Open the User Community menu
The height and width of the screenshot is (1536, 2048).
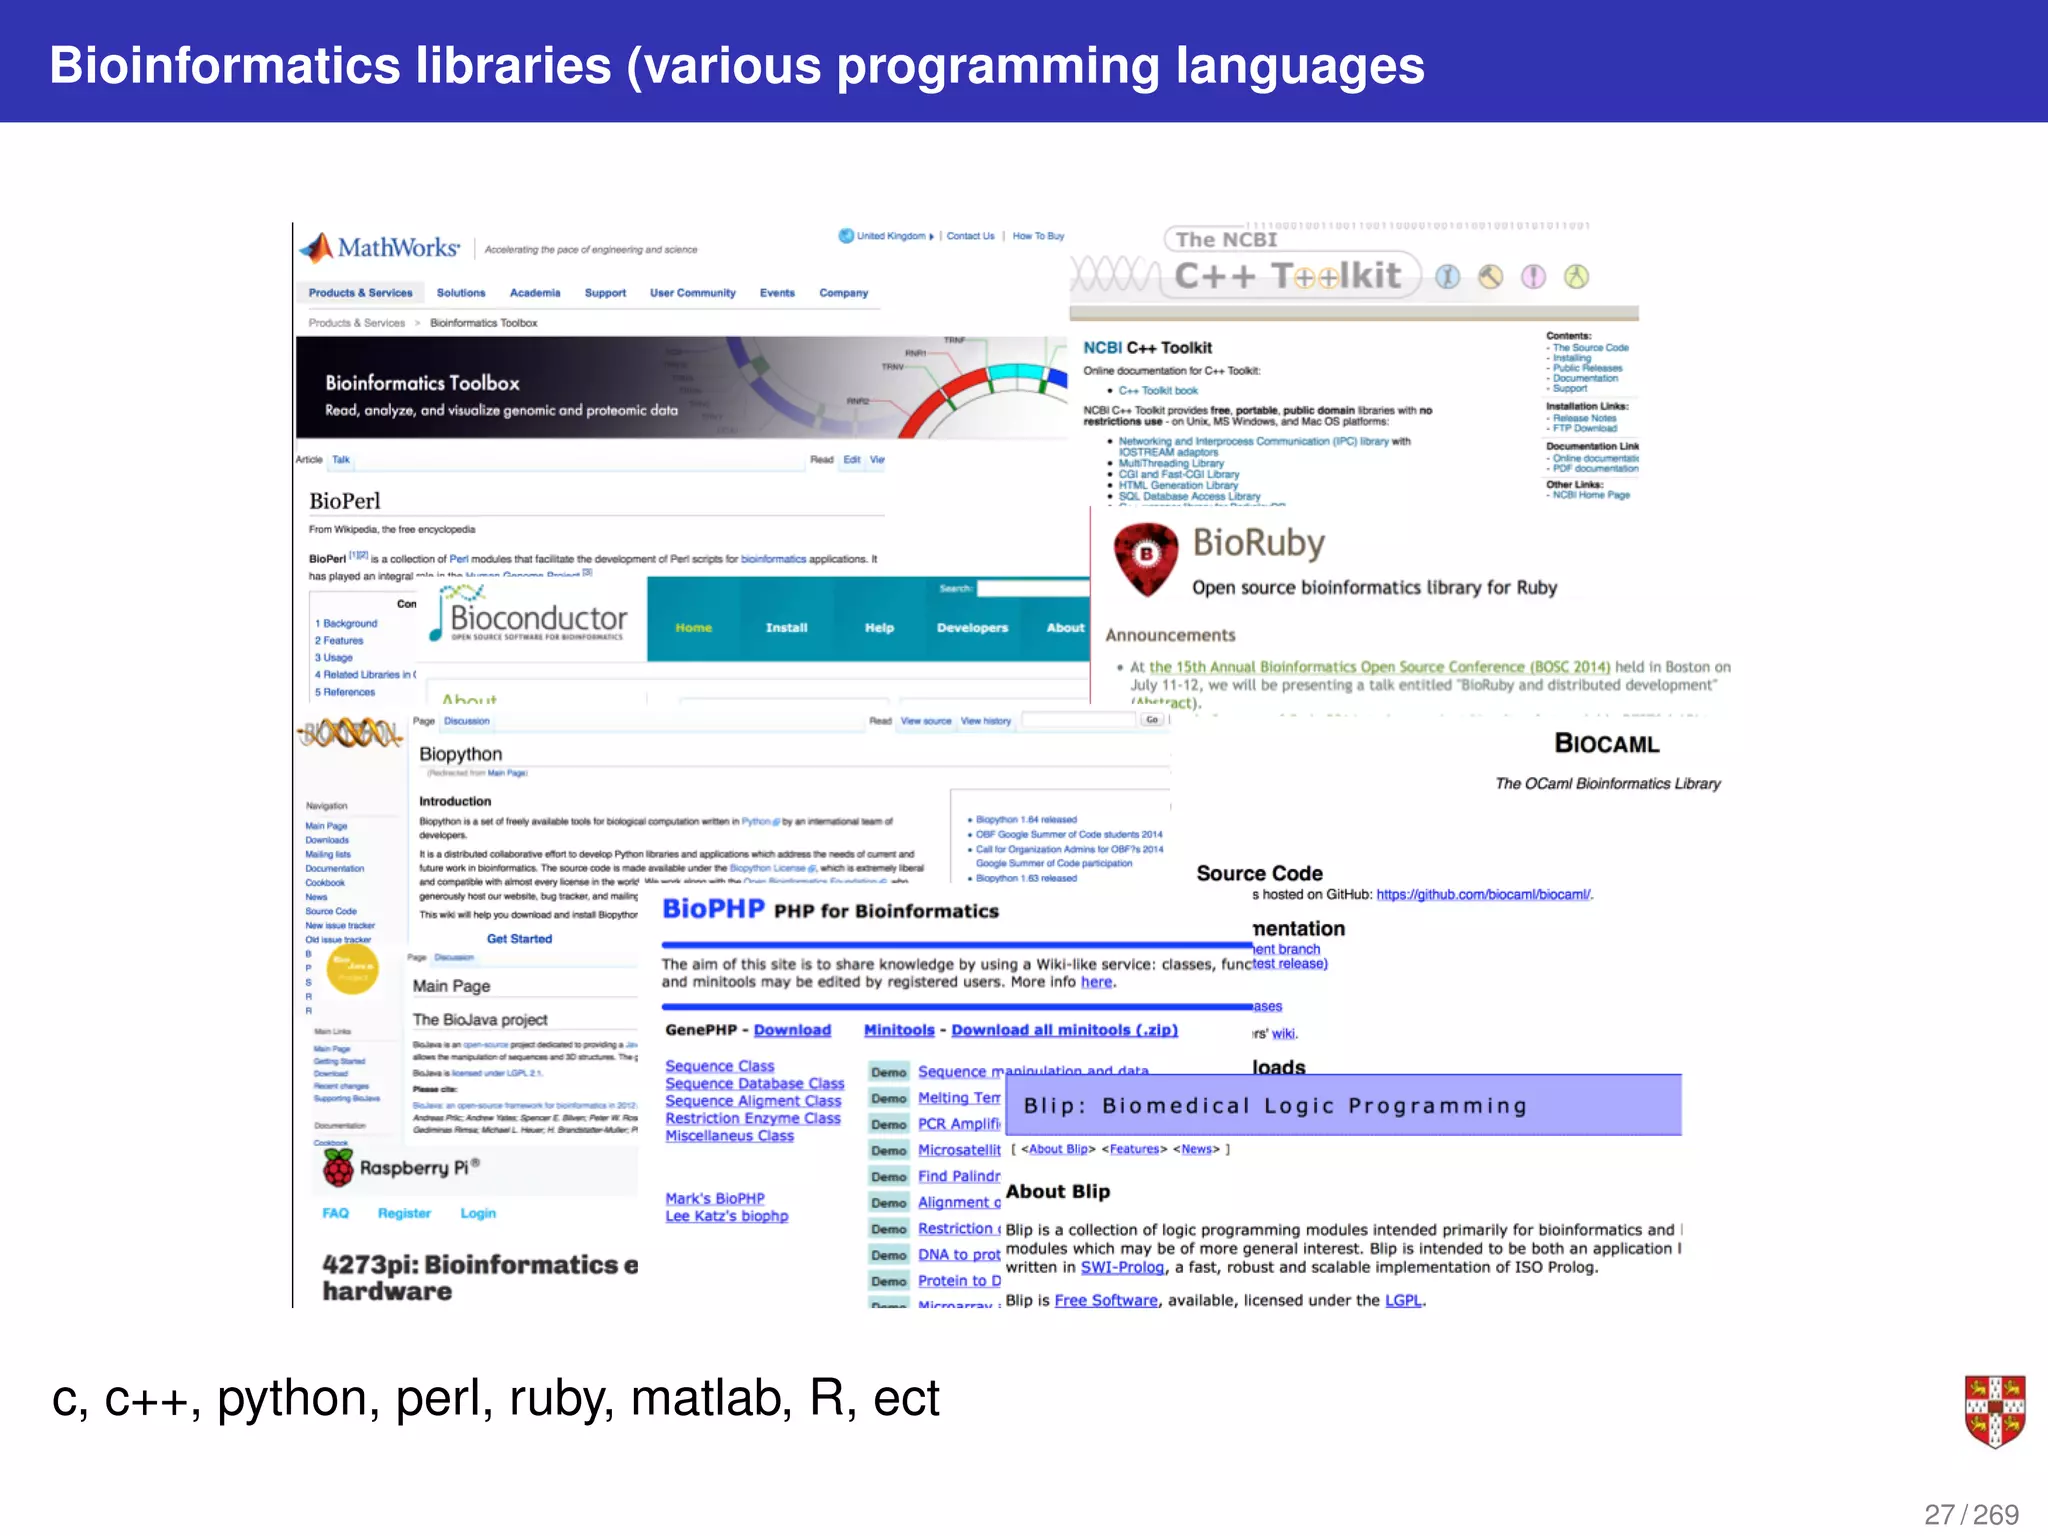[692, 293]
